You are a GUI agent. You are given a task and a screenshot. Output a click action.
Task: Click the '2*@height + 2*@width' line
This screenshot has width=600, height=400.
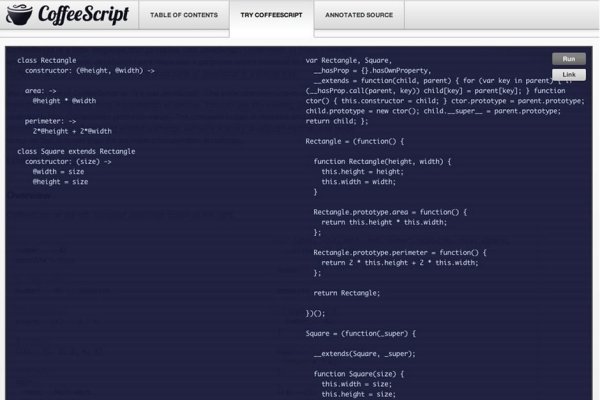pyautogui.click(x=72, y=131)
